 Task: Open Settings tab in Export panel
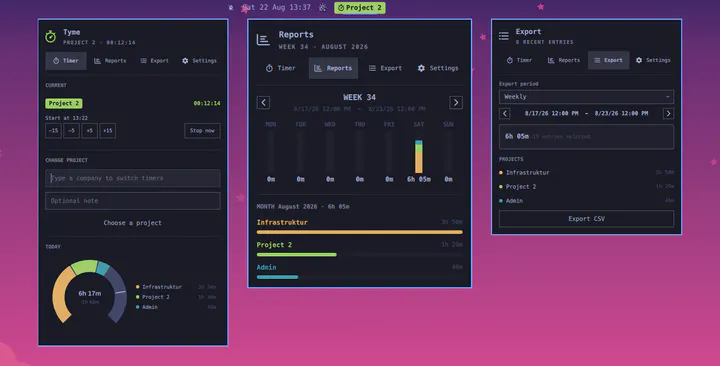coord(653,60)
